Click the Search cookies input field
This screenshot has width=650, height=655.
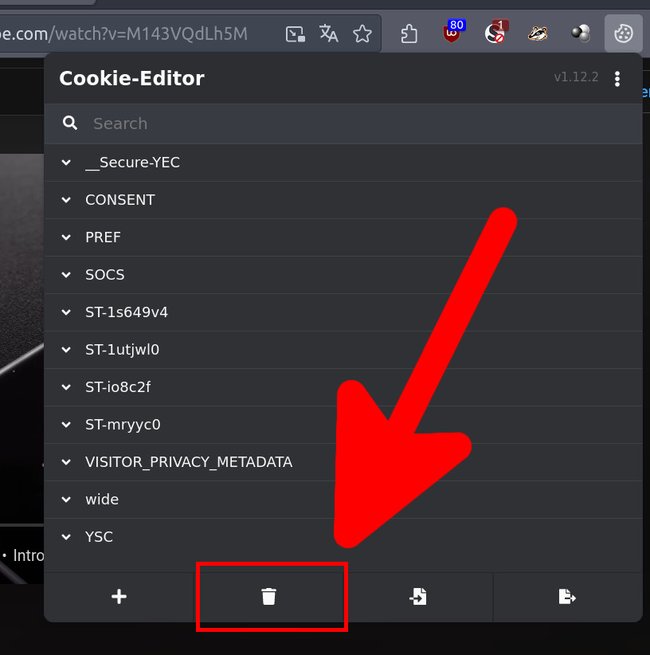click(x=343, y=124)
